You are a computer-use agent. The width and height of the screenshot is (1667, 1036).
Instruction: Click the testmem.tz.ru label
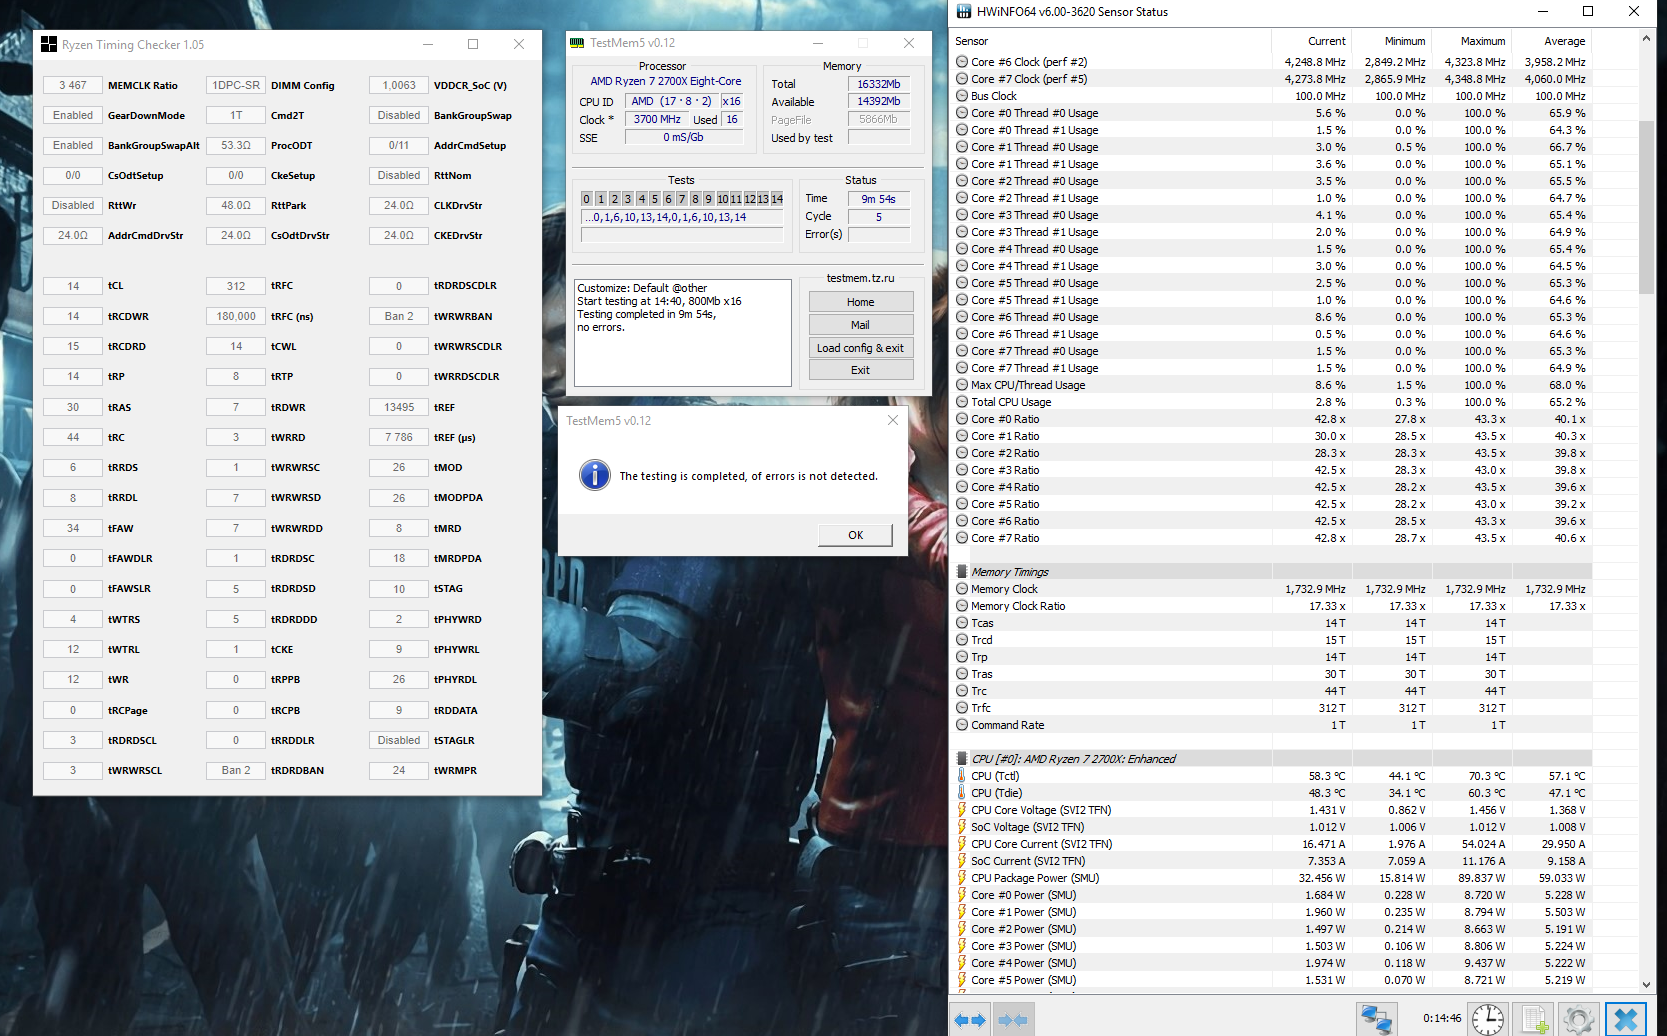click(x=861, y=278)
